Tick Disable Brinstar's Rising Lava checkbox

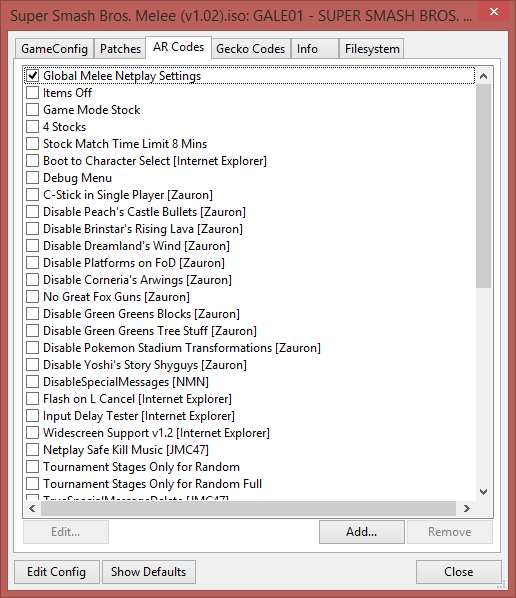(x=32, y=228)
